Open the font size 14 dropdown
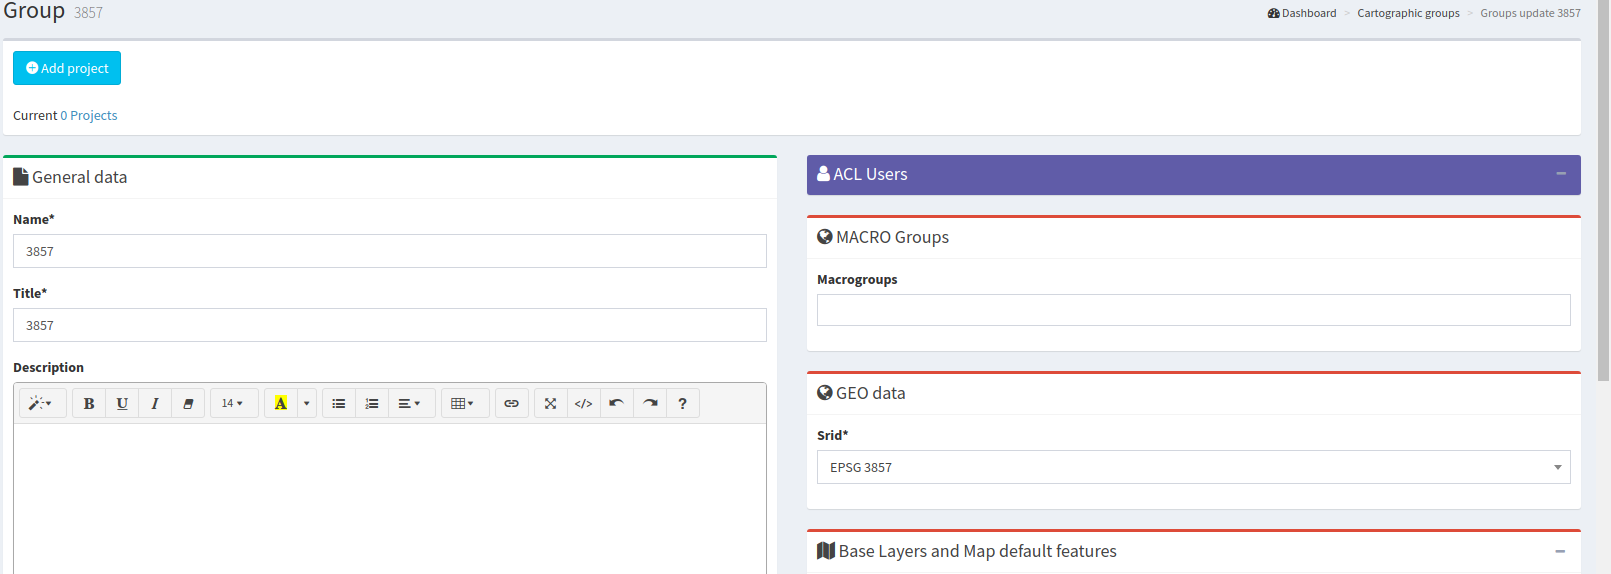The height and width of the screenshot is (574, 1611). 234,403
